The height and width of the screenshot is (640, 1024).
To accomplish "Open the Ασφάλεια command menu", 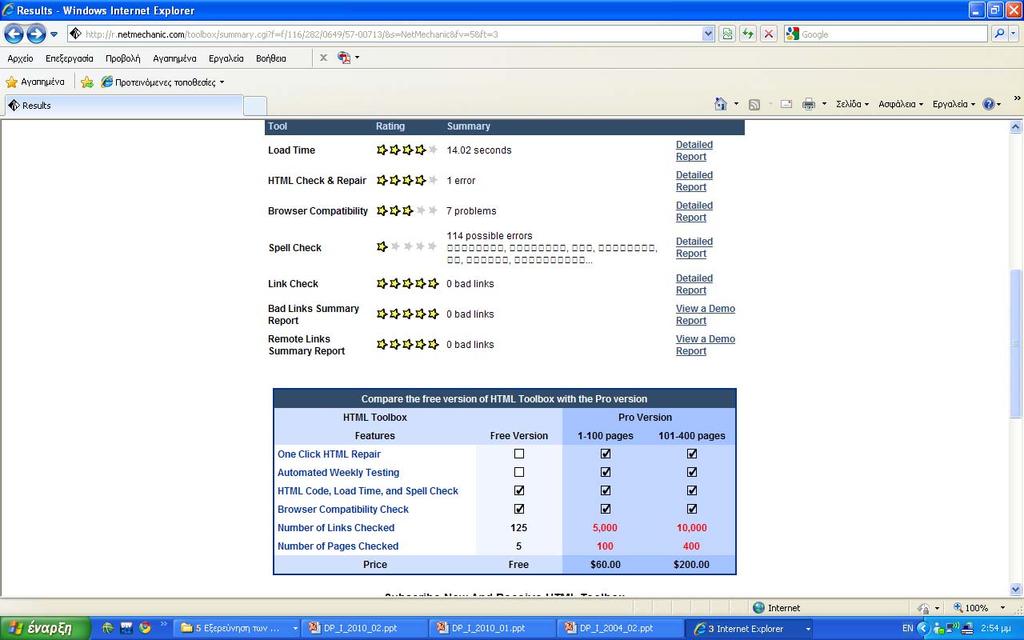I will point(900,104).
